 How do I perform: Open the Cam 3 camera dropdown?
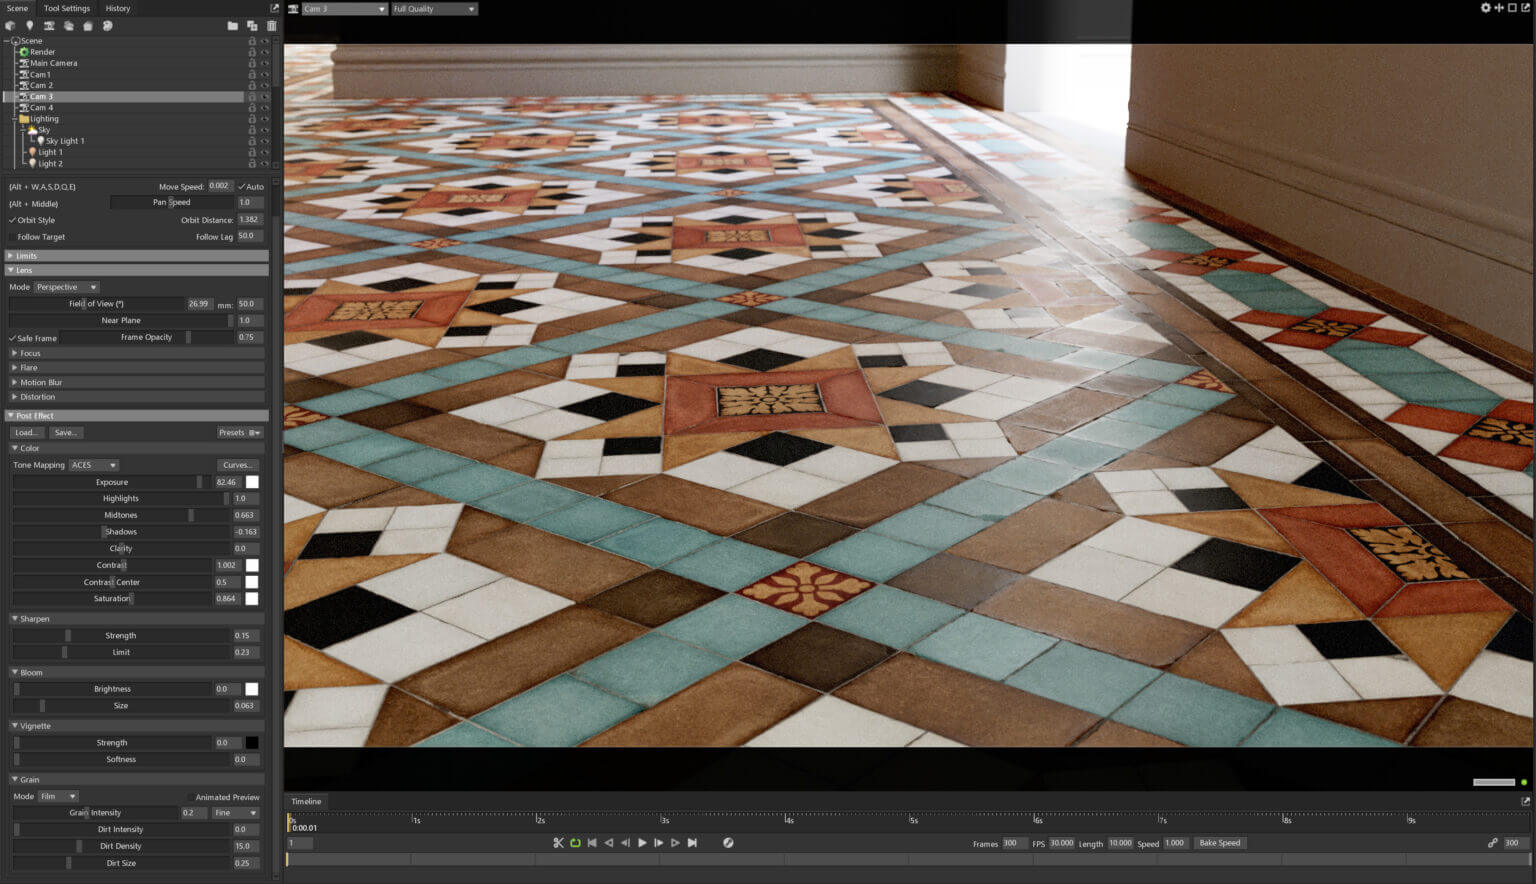click(344, 9)
